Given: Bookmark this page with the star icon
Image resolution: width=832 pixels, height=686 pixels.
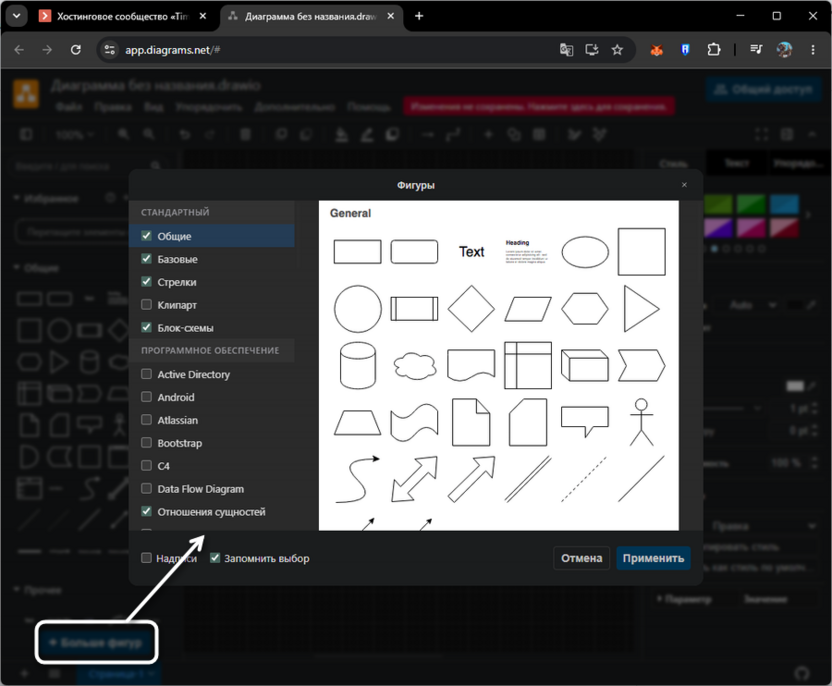Looking at the screenshot, I should [617, 50].
